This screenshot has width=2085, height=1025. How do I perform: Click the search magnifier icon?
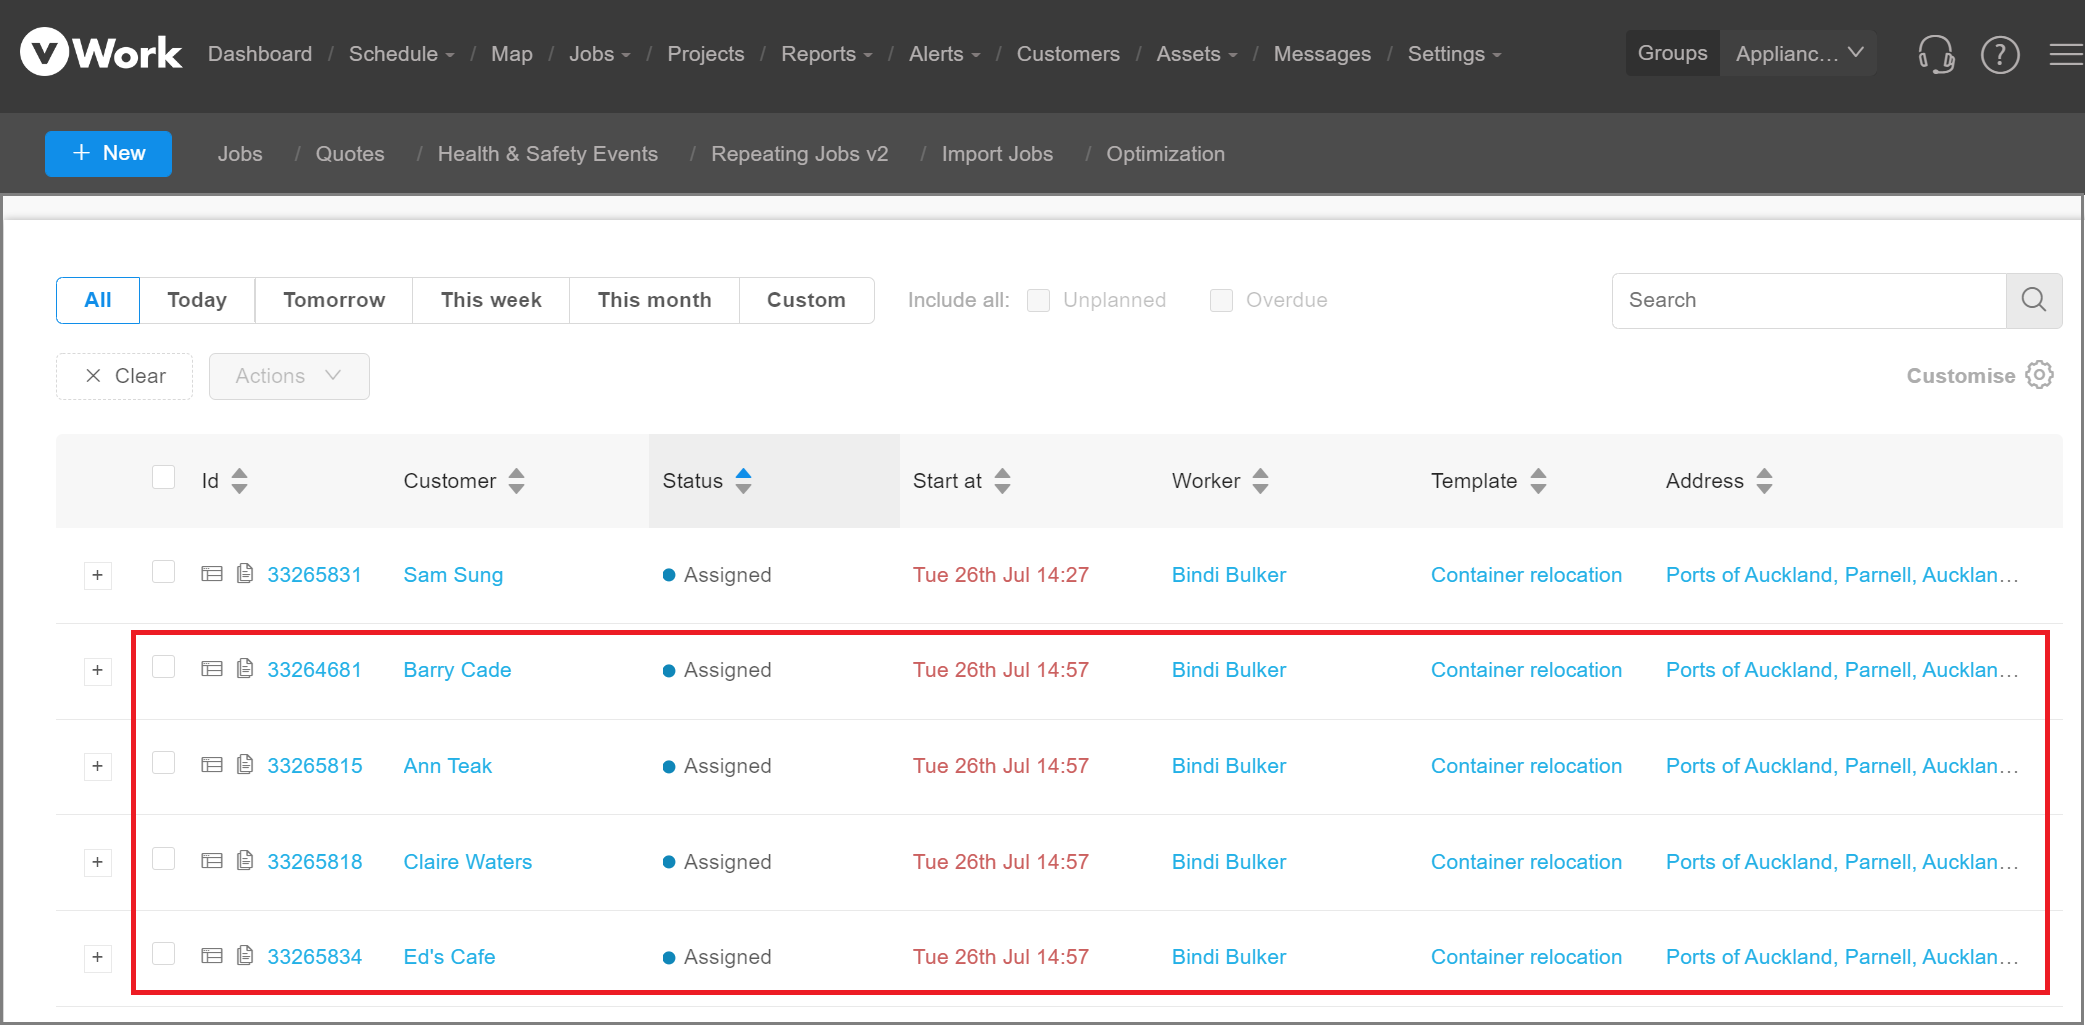click(x=2033, y=300)
